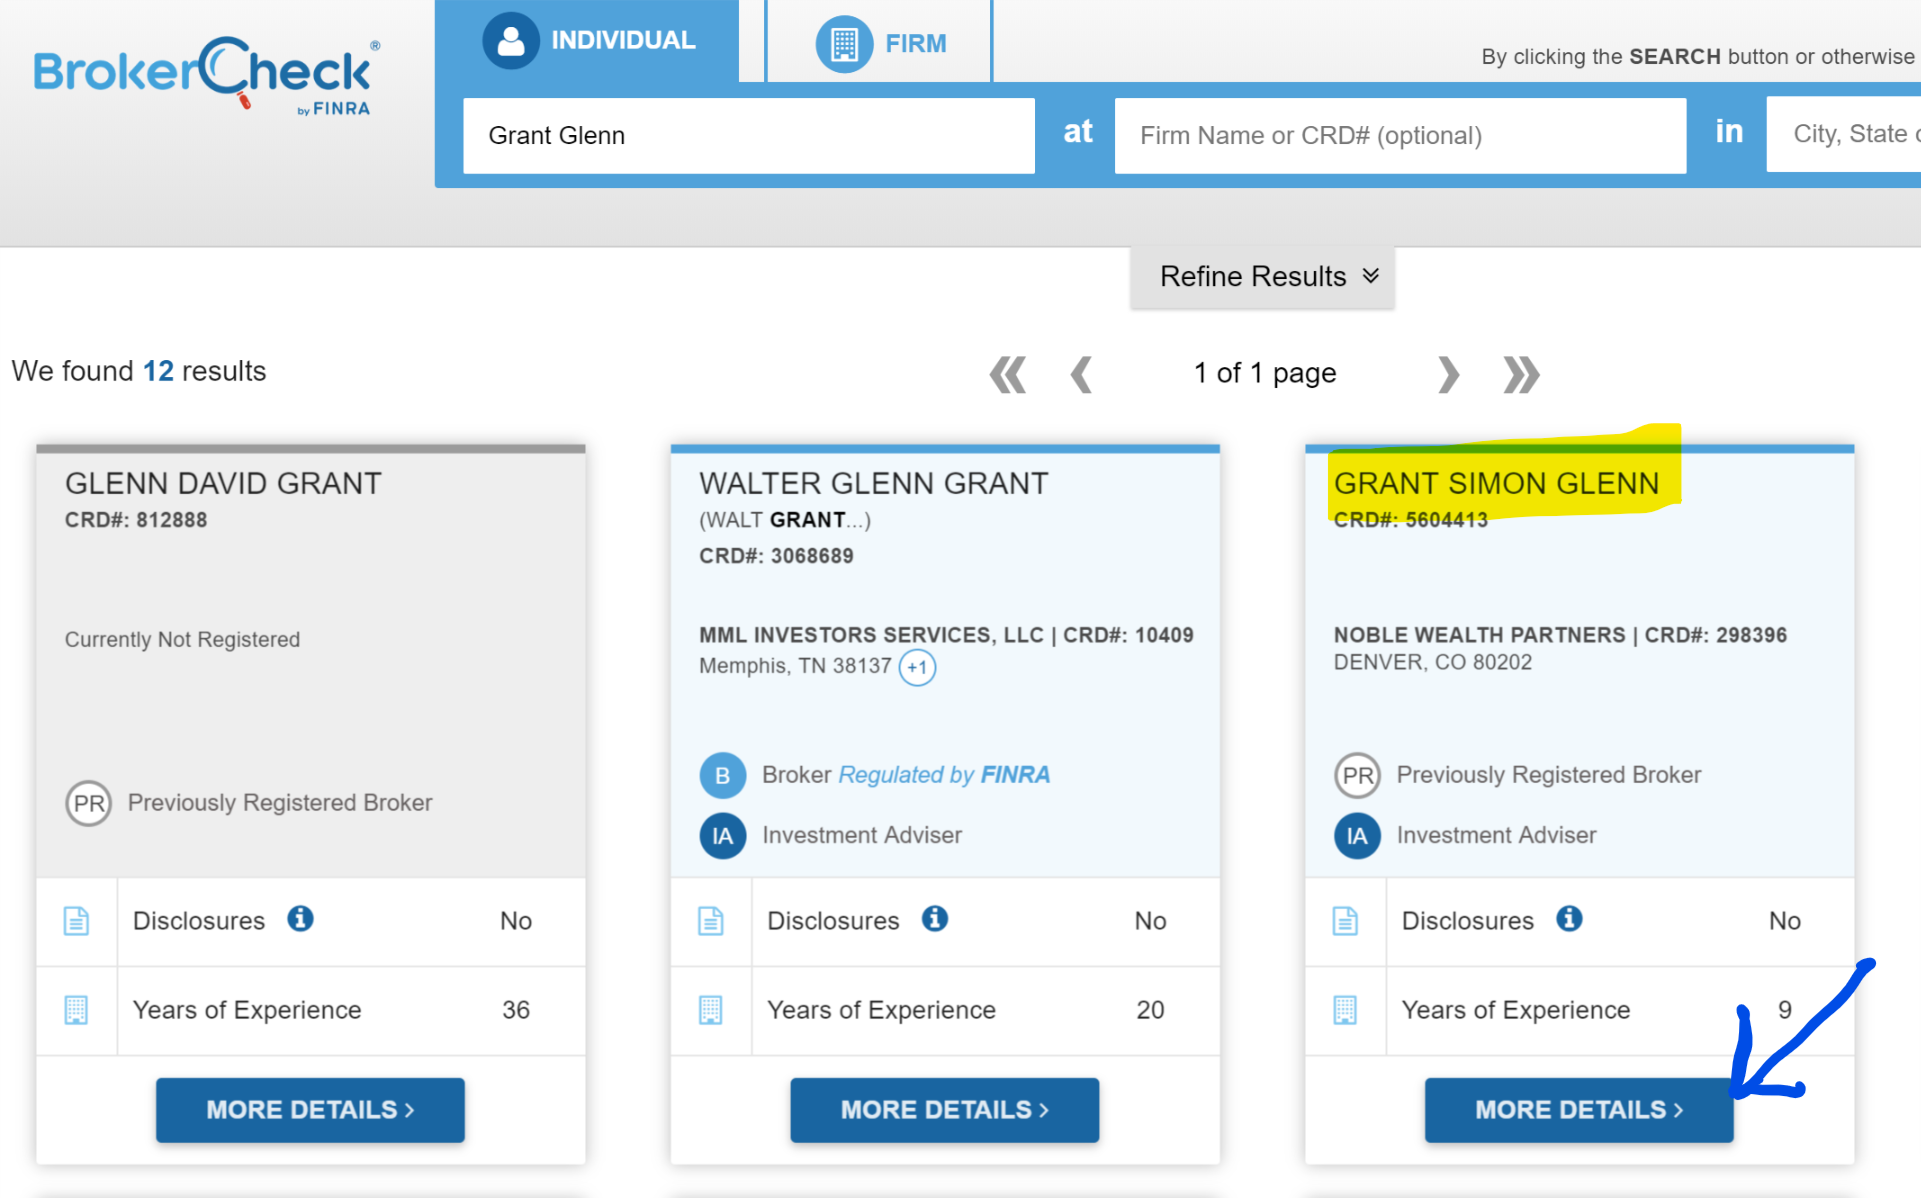Click the name search field containing Grant Glenn

click(749, 136)
